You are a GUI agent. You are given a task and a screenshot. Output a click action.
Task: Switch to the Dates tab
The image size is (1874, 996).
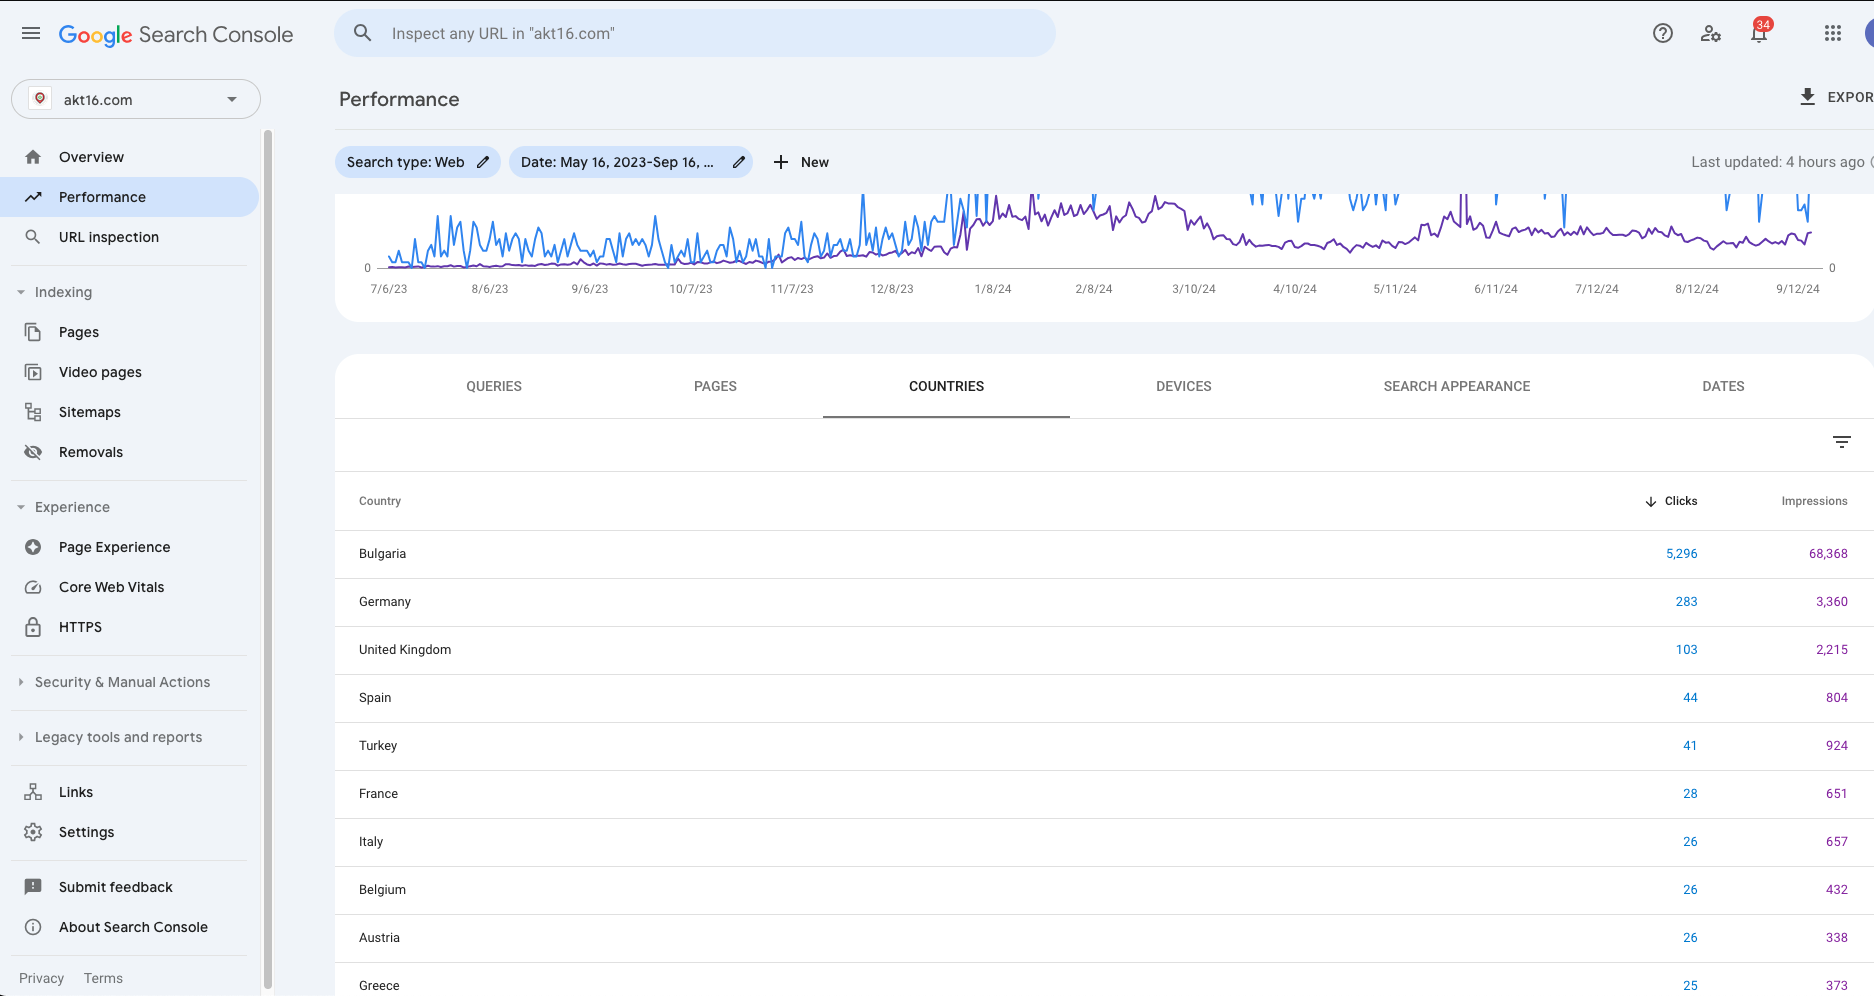pos(1723,386)
